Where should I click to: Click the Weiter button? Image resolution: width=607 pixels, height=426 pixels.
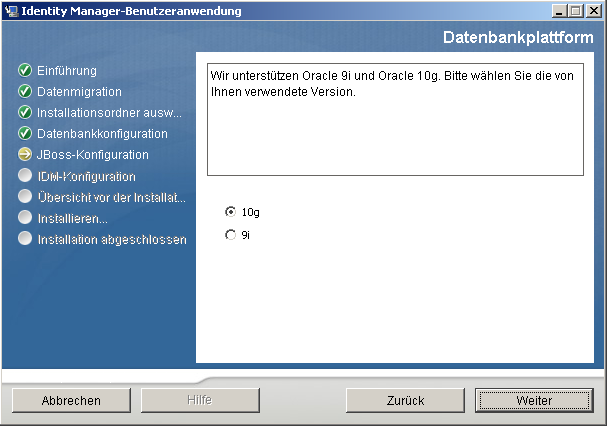click(534, 400)
